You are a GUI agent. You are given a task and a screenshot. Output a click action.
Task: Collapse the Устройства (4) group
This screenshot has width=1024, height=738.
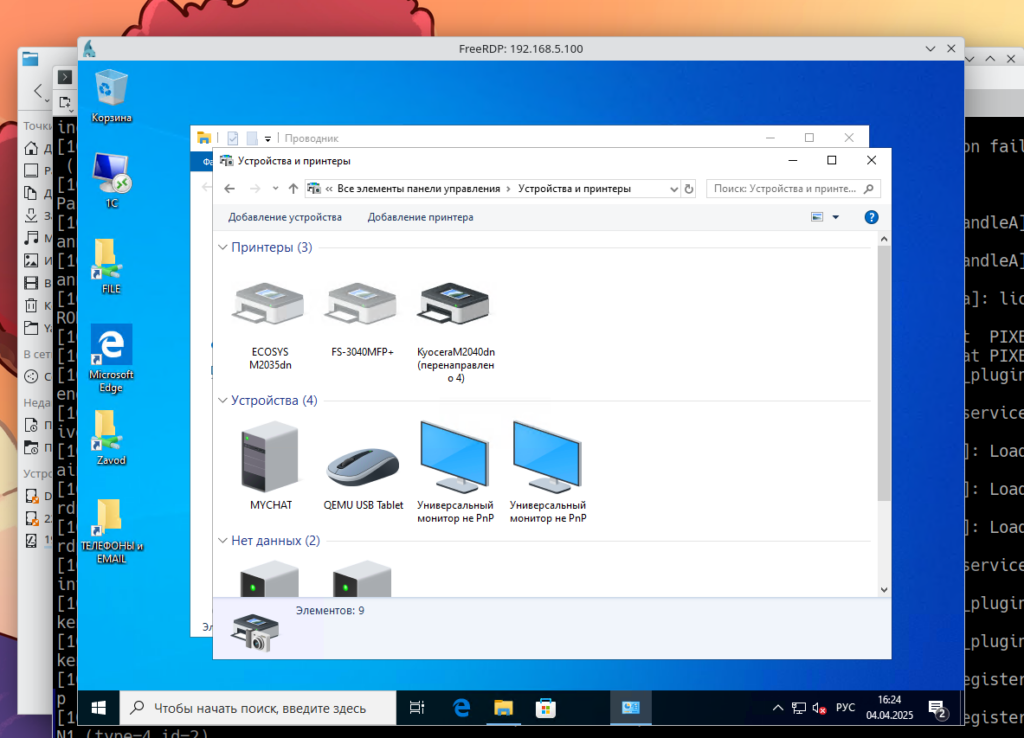pyautogui.click(x=222, y=401)
